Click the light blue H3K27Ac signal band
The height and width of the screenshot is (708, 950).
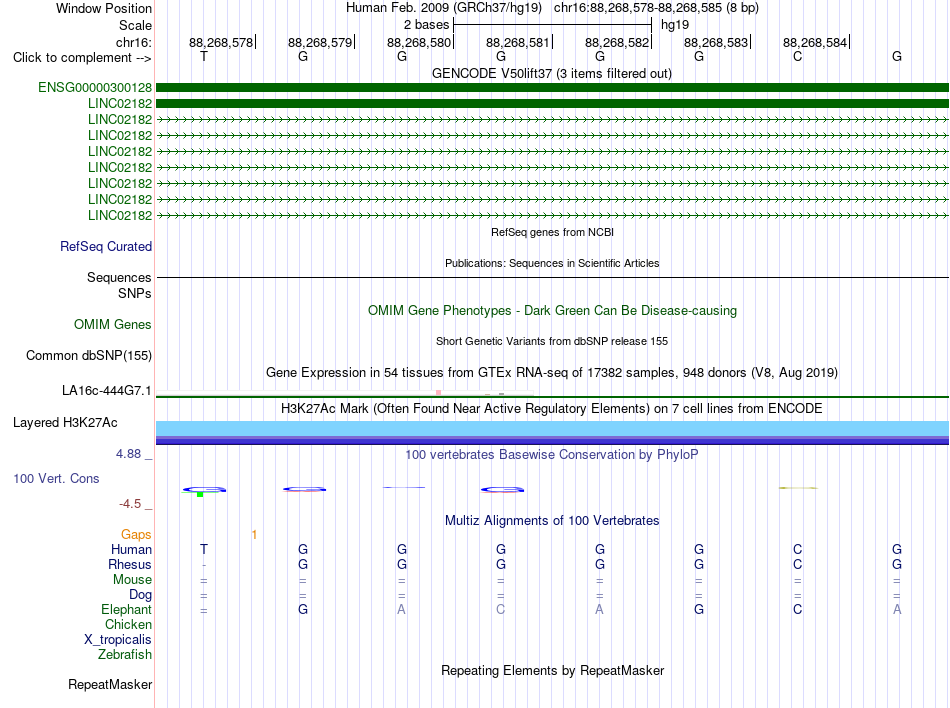(x=552, y=428)
